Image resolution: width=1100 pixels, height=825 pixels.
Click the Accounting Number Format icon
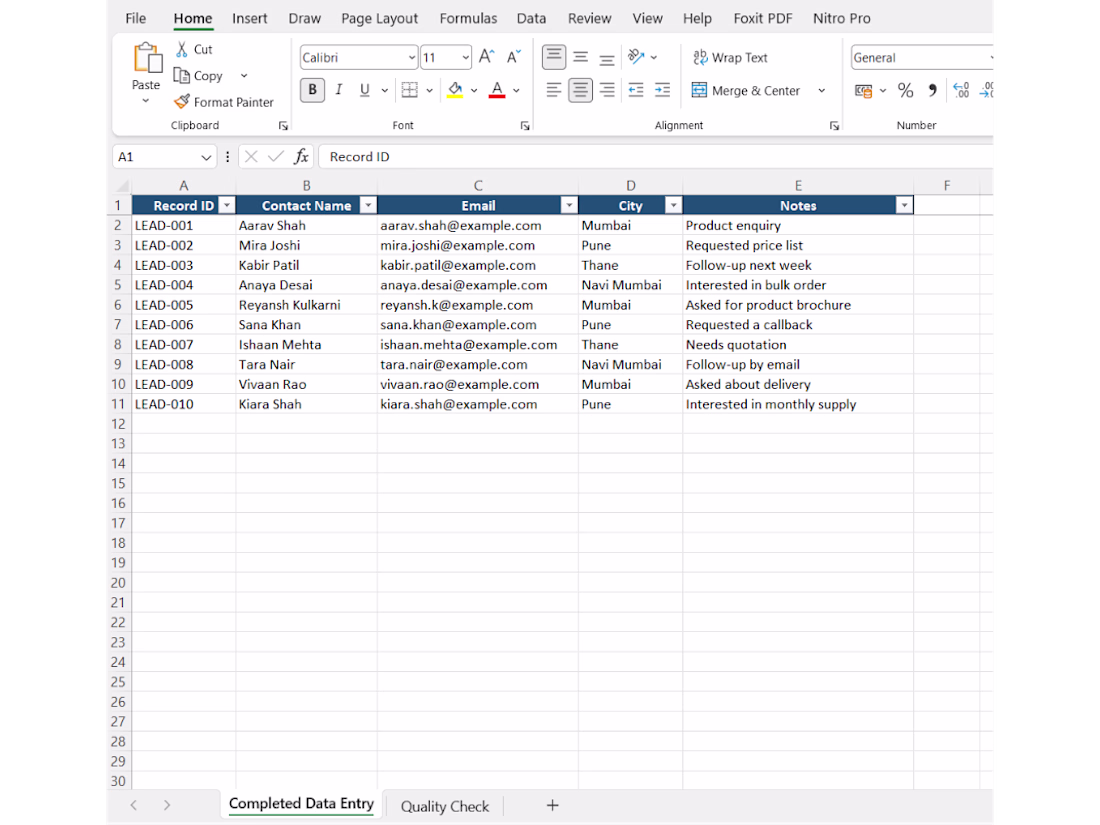pyautogui.click(x=864, y=90)
